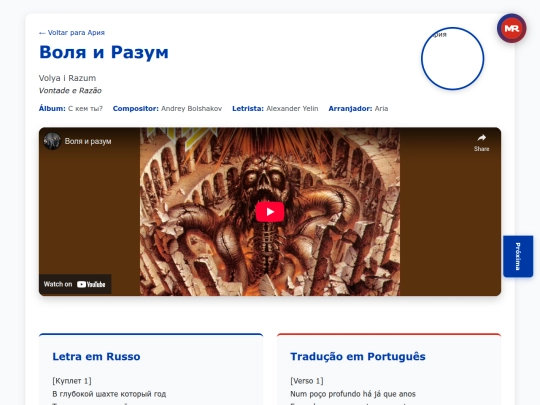Click the Compositor: label

point(136,108)
